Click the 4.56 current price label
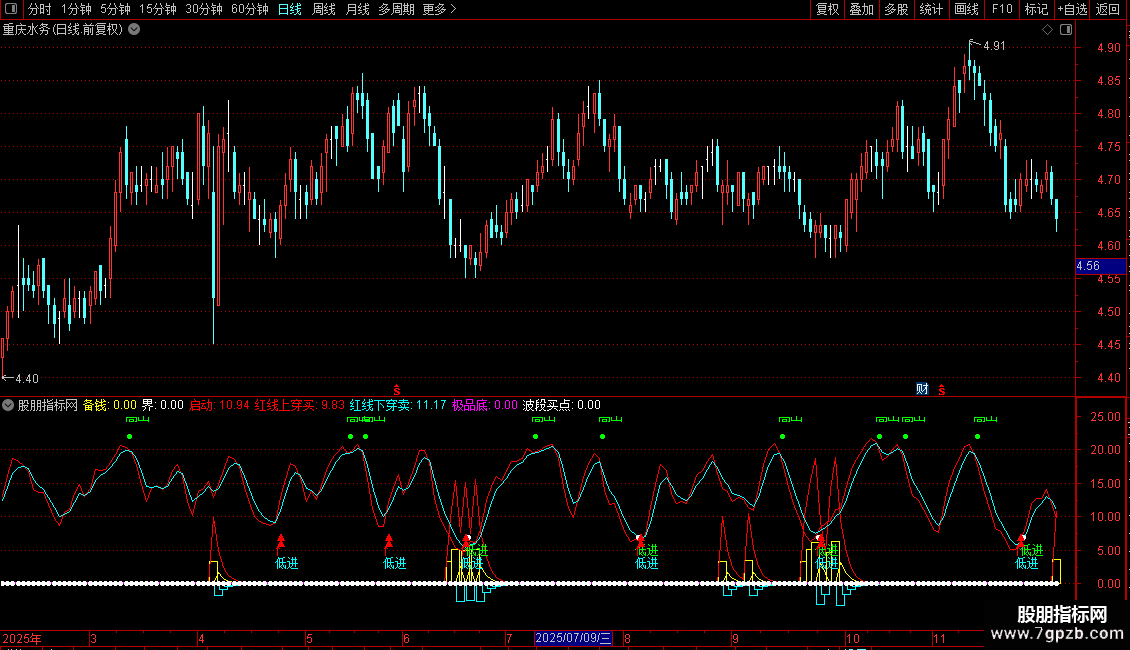 [1100, 266]
